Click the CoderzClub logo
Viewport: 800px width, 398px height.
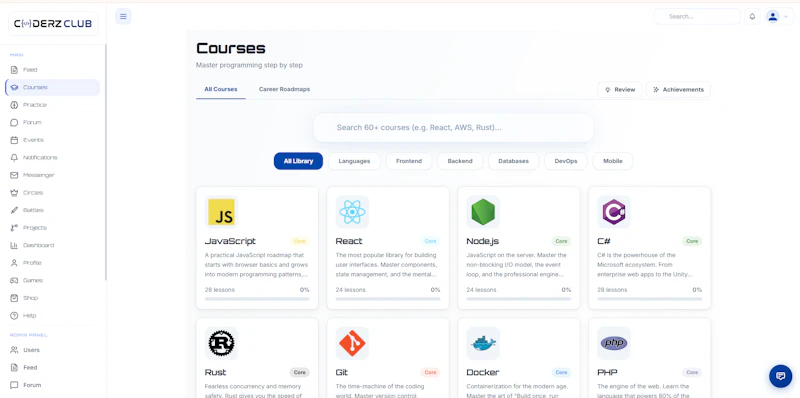click(x=53, y=23)
